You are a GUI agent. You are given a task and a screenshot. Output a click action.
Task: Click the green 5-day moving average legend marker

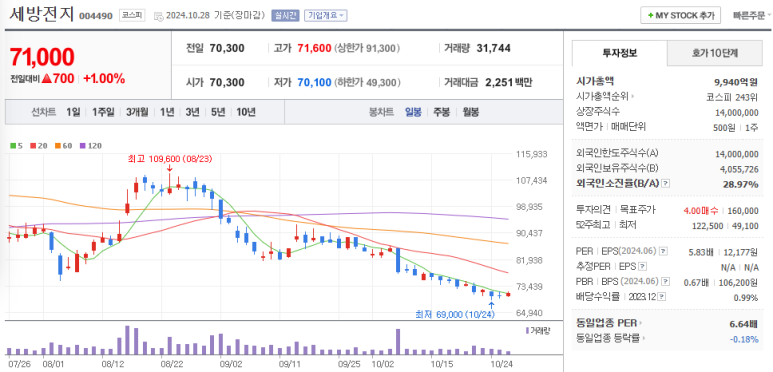click(x=13, y=146)
